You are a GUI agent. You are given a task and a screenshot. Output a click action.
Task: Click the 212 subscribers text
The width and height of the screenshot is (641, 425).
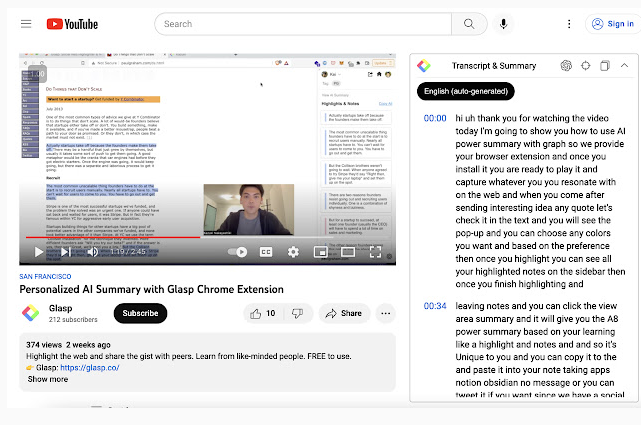(73, 319)
